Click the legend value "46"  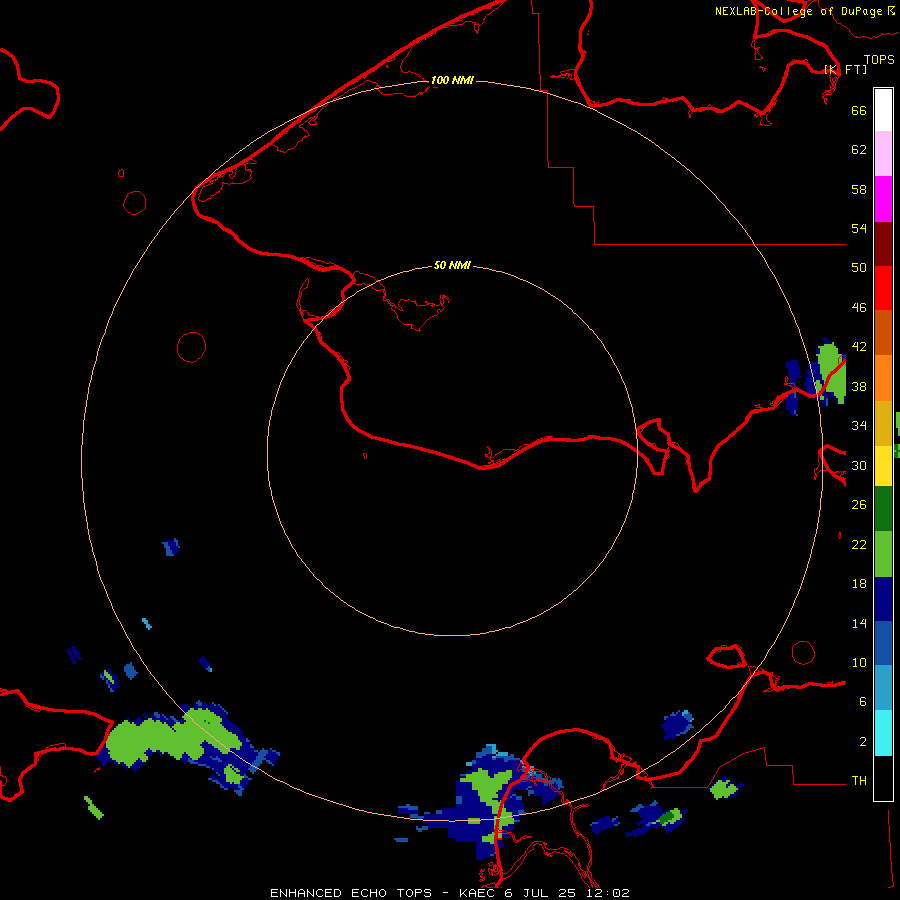pyautogui.click(x=859, y=308)
